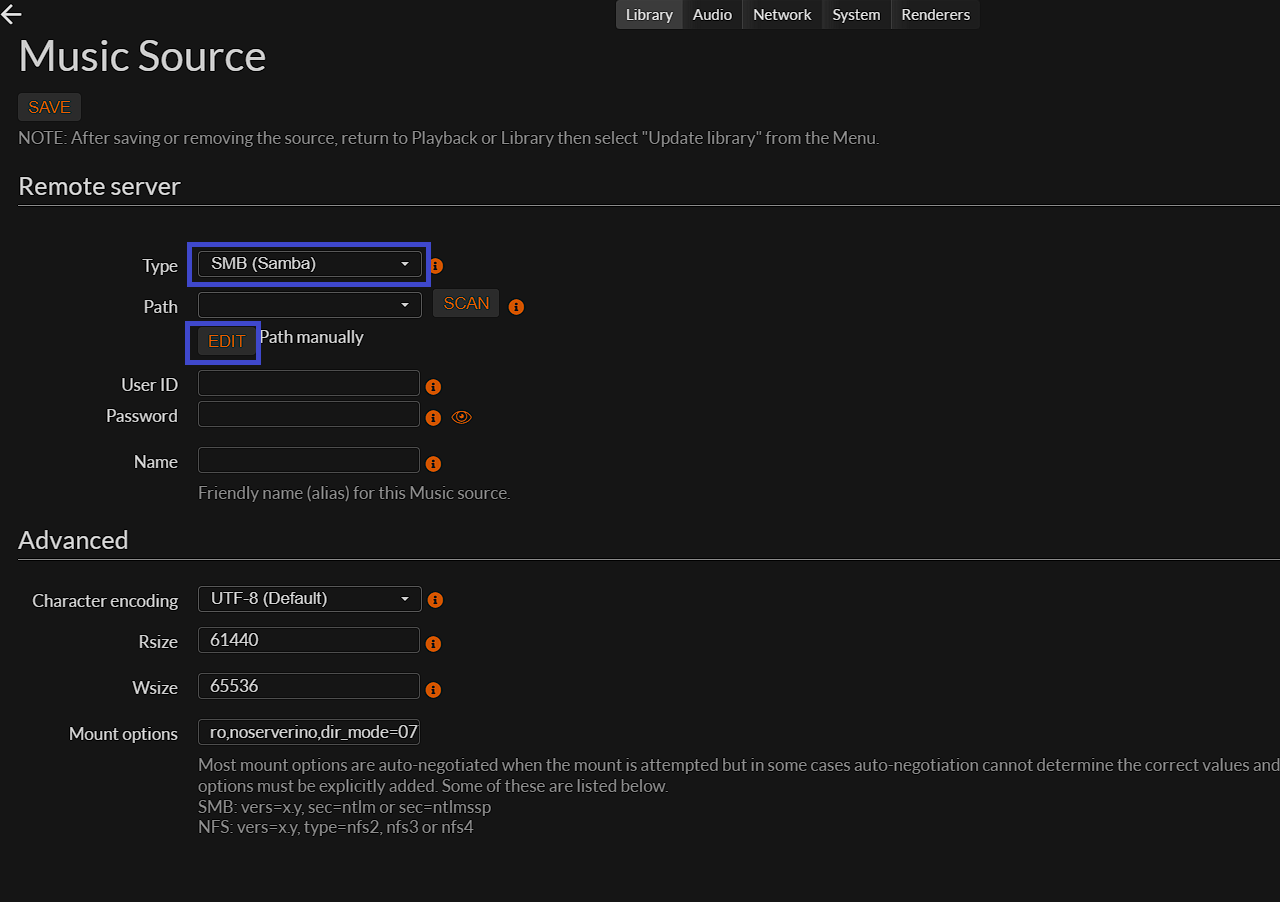Focus the User ID input field
This screenshot has width=1280, height=902.
coord(309,383)
